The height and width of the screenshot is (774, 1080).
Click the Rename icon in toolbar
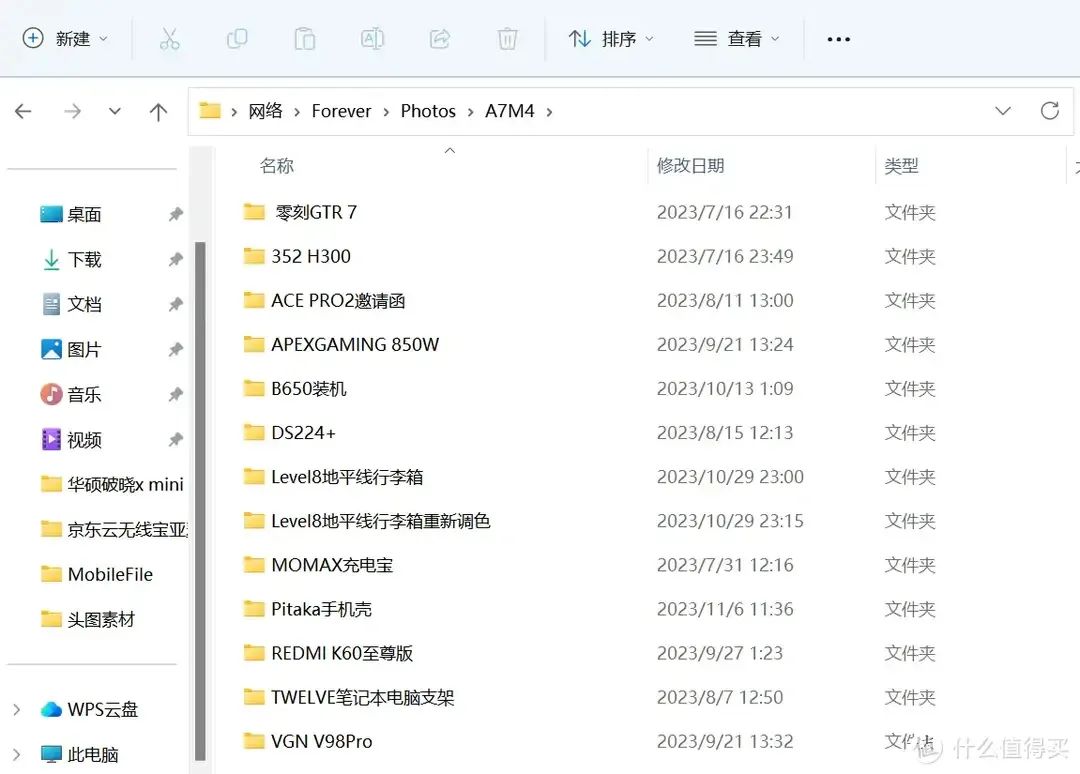click(x=372, y=39)
